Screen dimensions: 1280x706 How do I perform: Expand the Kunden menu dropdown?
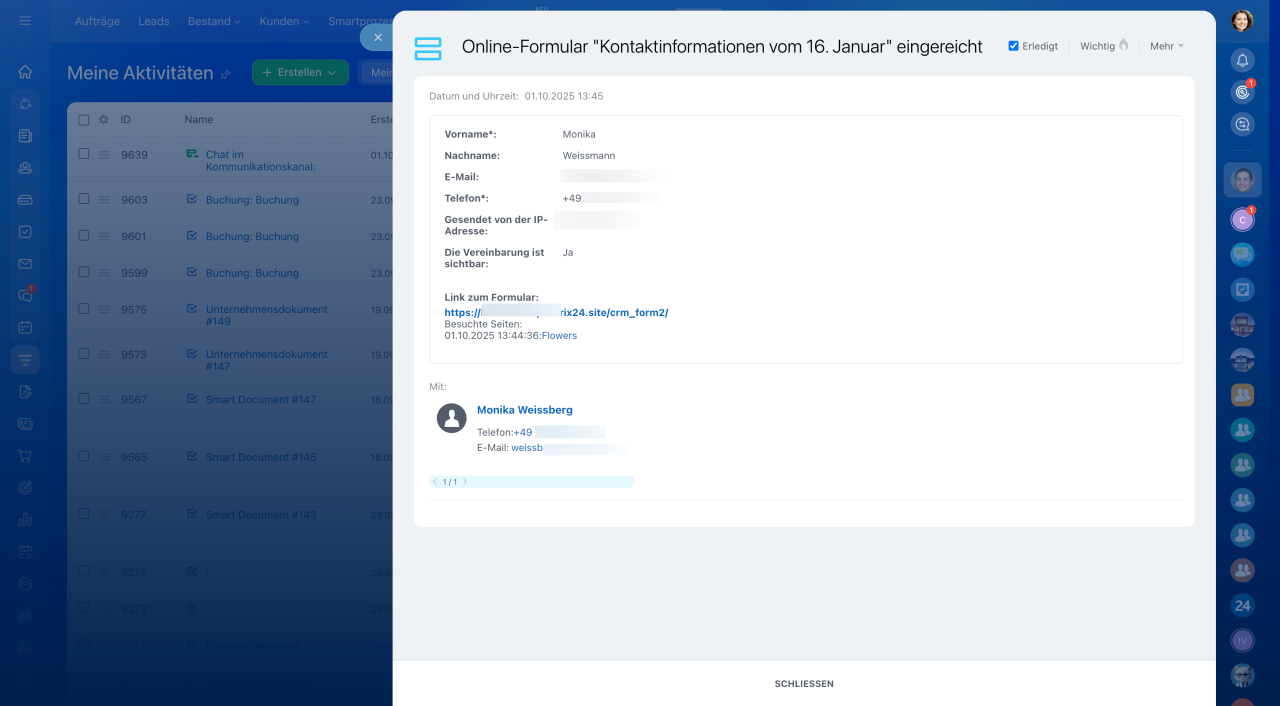(284, 21)
